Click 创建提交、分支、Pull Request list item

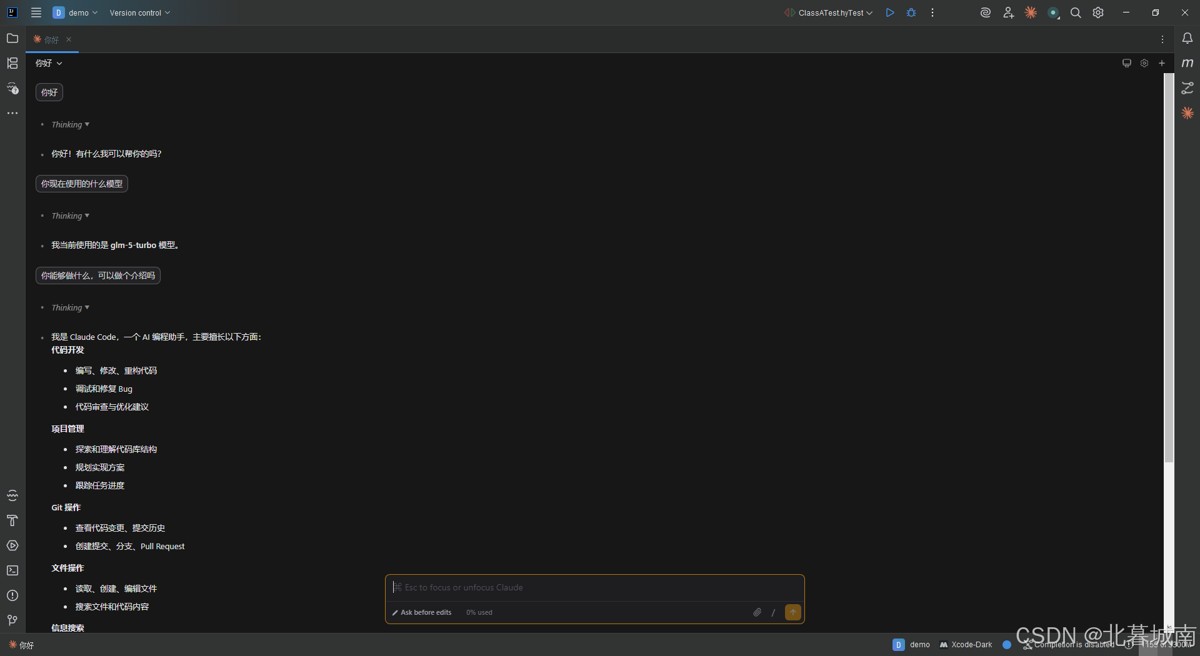[130, 546]
